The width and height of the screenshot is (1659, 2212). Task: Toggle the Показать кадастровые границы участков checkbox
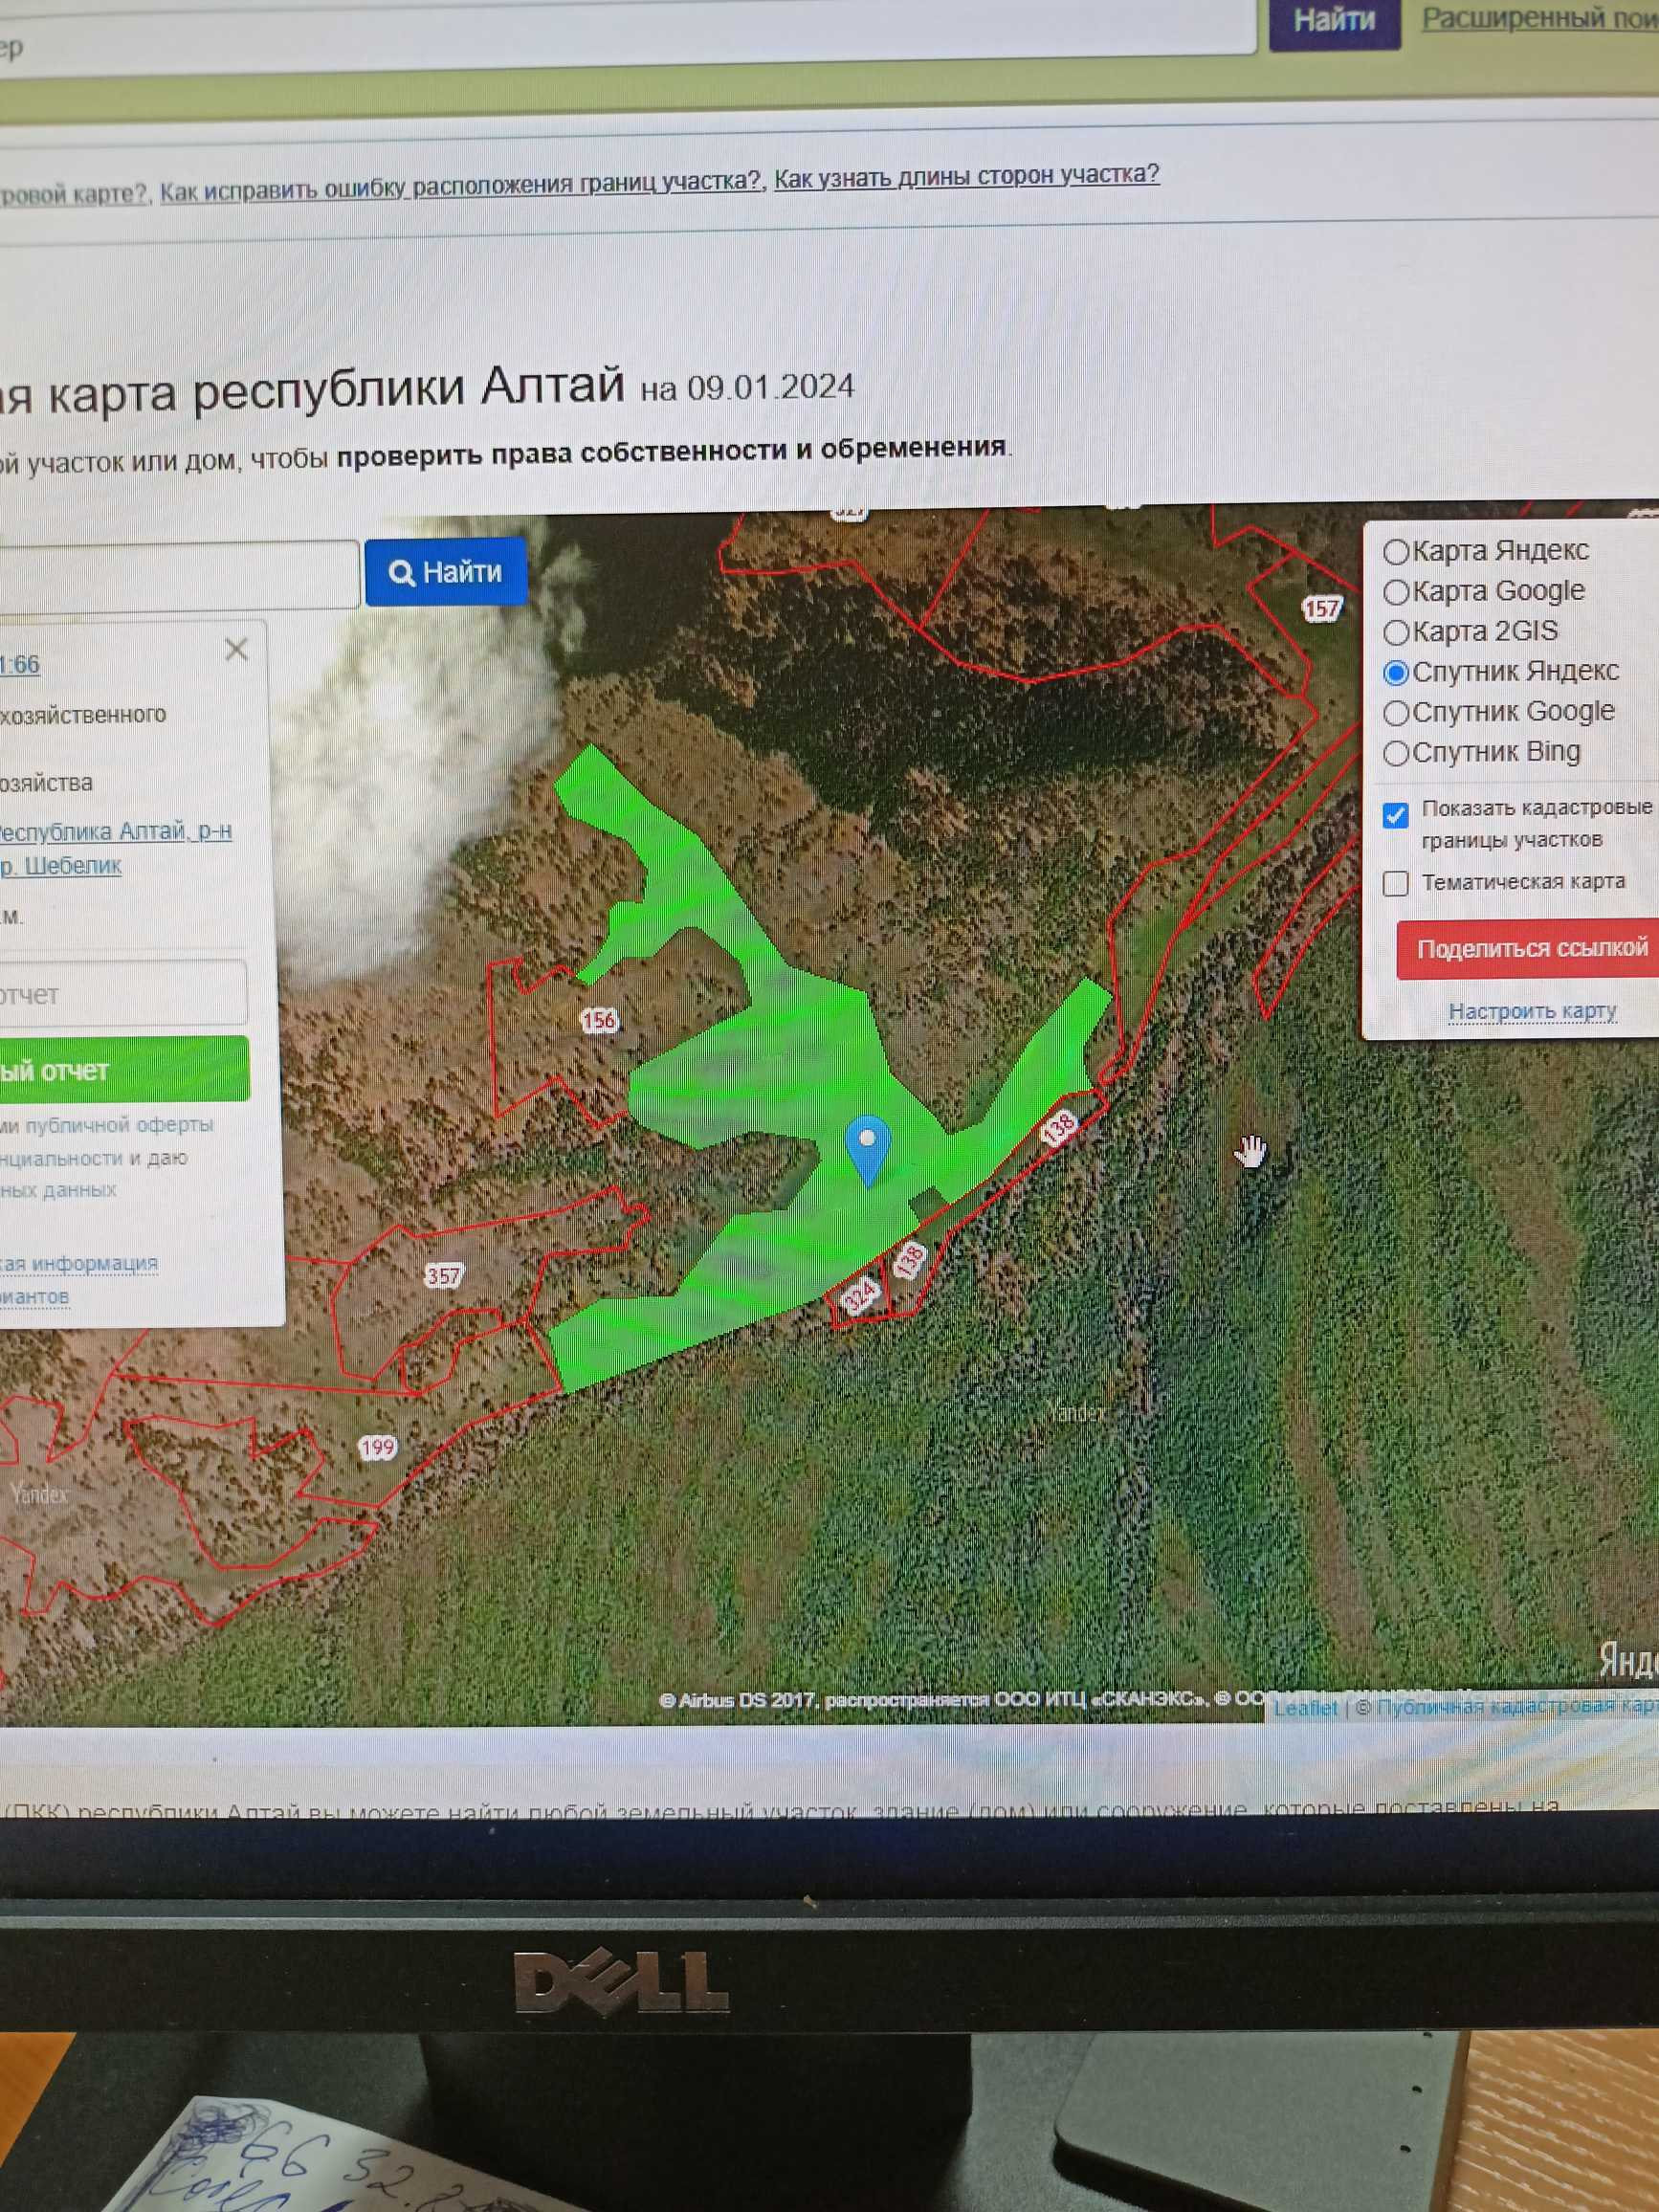[x=1396, y=815]
